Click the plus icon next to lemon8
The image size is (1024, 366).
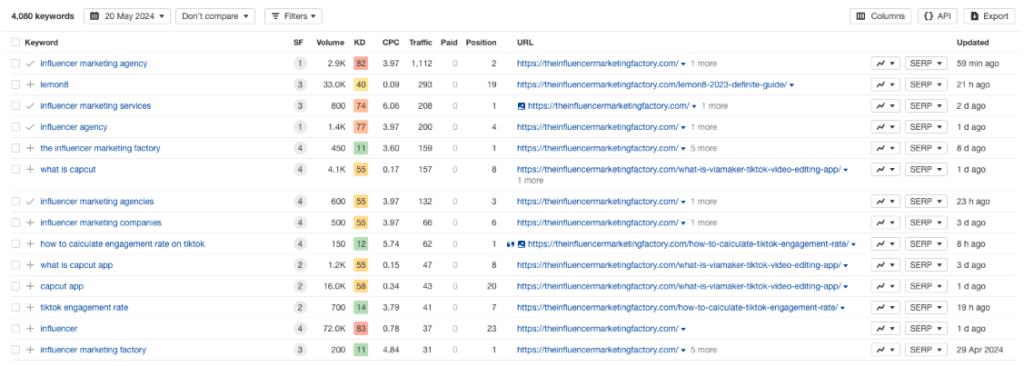[30, 85]
